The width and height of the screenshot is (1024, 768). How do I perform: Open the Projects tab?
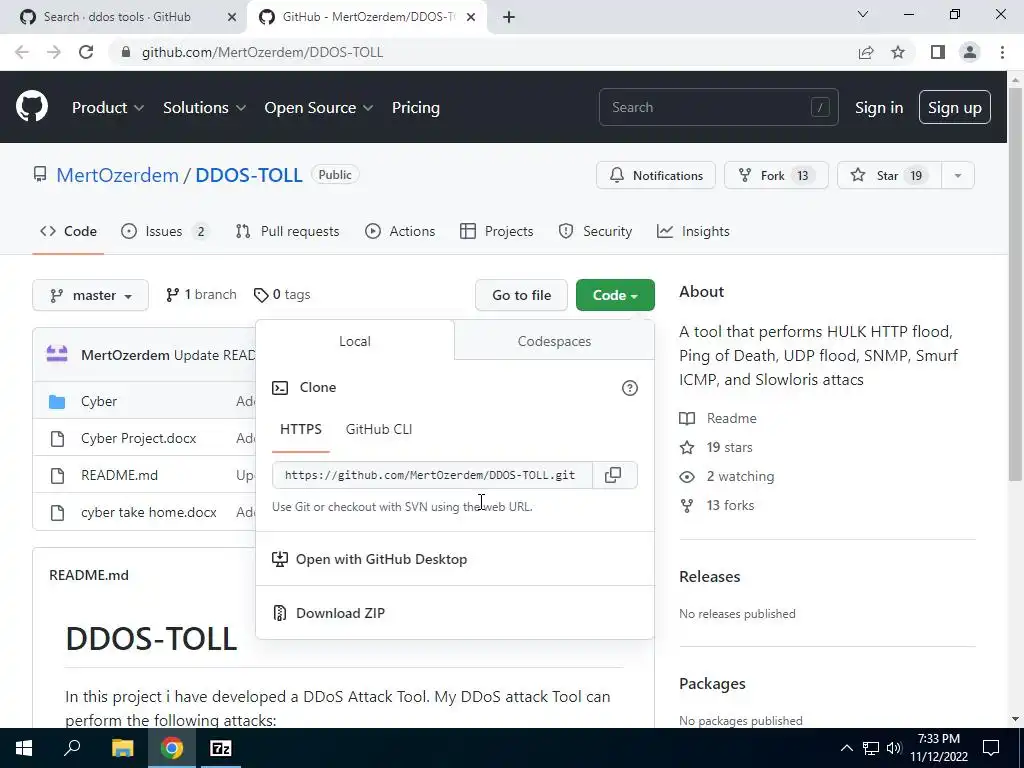pyautogui.click(x=497, y=231)
